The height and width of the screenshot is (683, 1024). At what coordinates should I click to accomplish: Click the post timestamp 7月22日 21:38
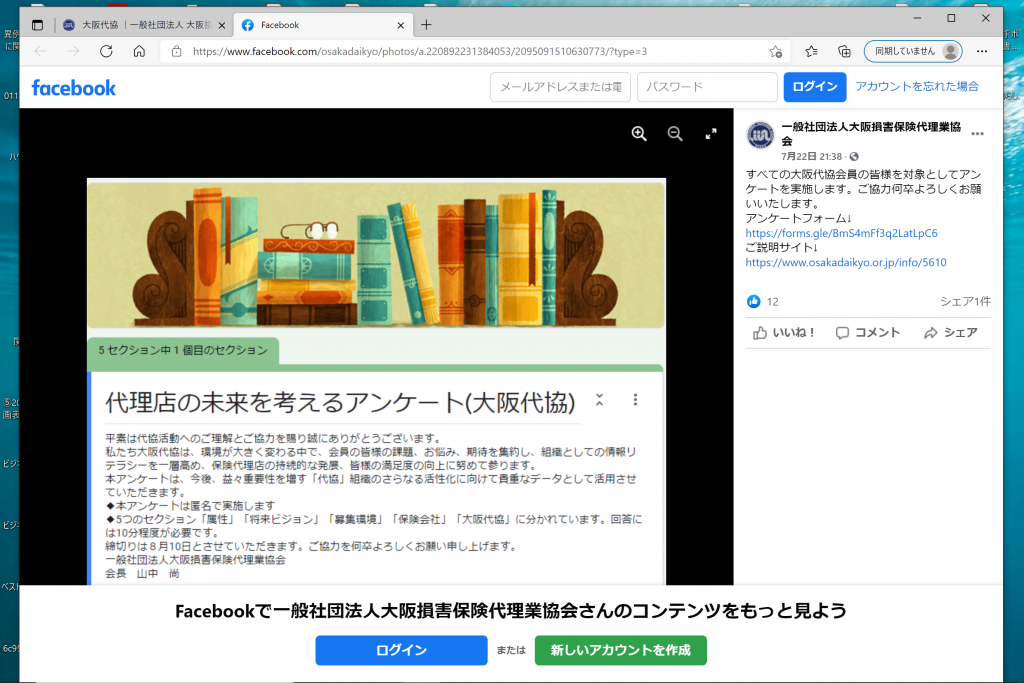coord(812,157)
